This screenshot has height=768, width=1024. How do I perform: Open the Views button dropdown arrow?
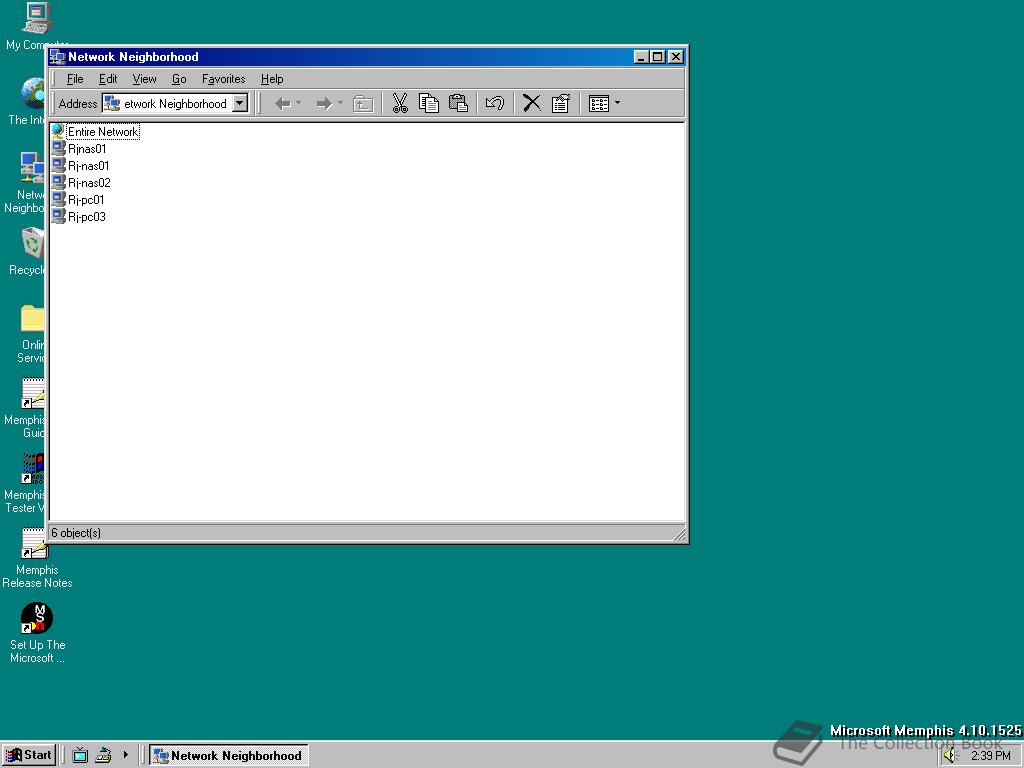(617, 103)
